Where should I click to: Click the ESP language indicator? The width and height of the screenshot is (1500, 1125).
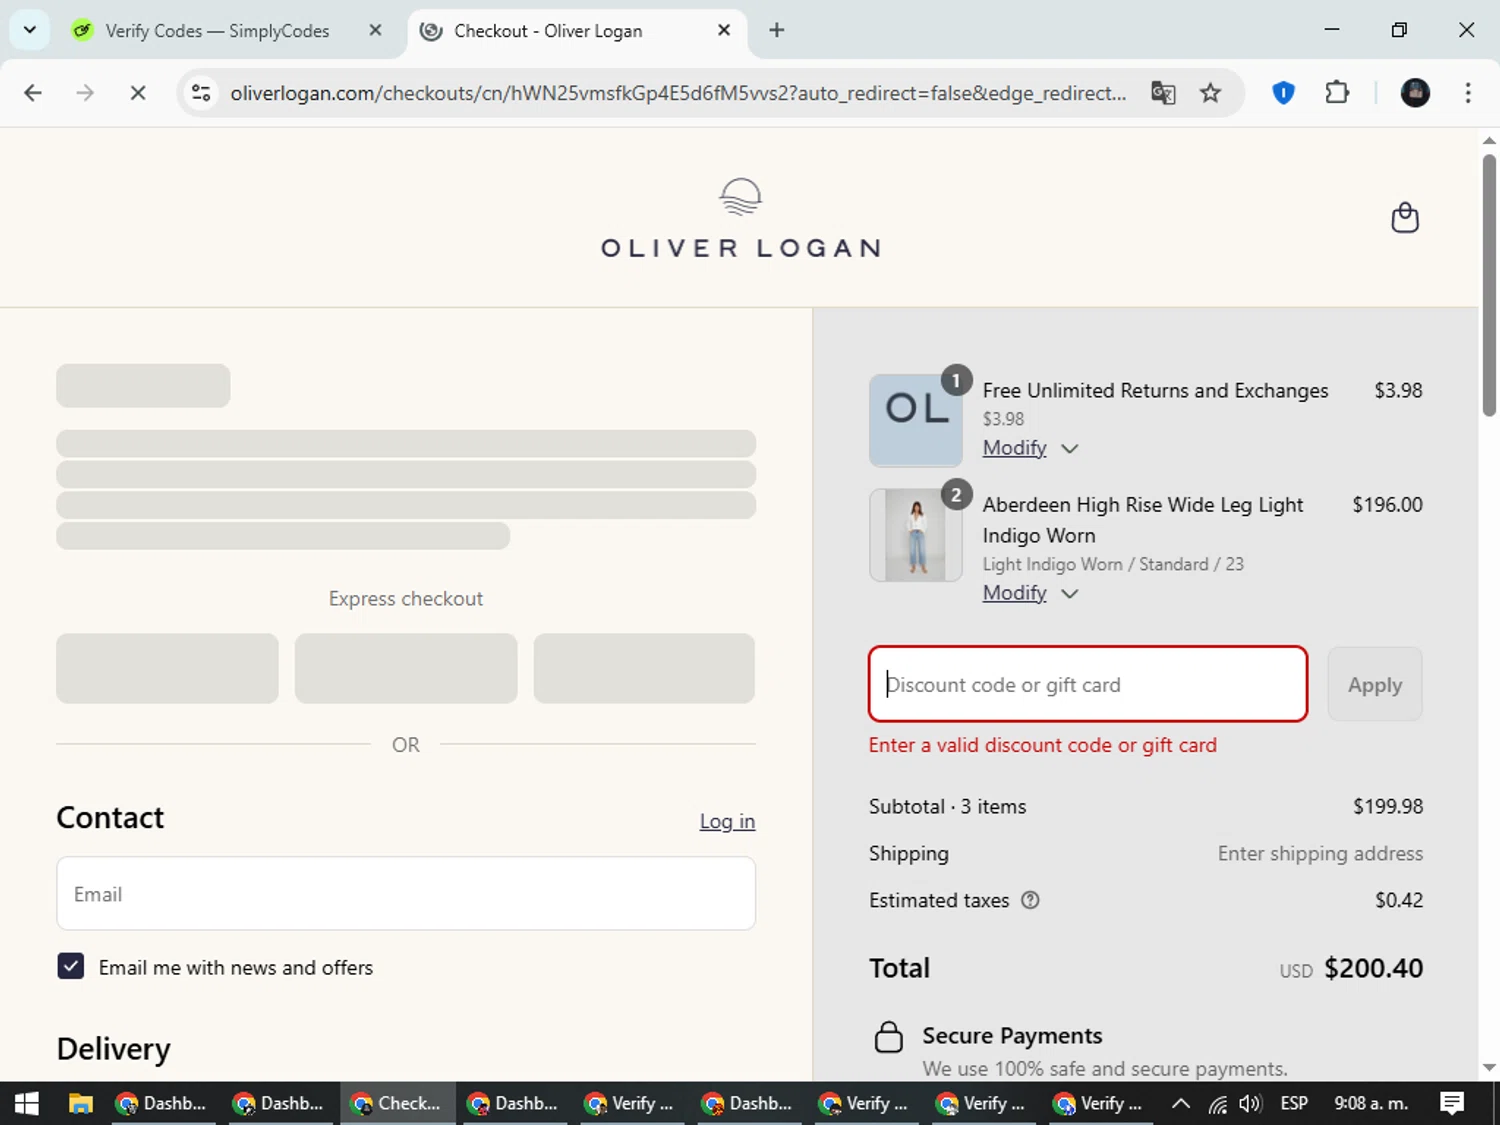pyautogui.click(x=1294, y=1103)
